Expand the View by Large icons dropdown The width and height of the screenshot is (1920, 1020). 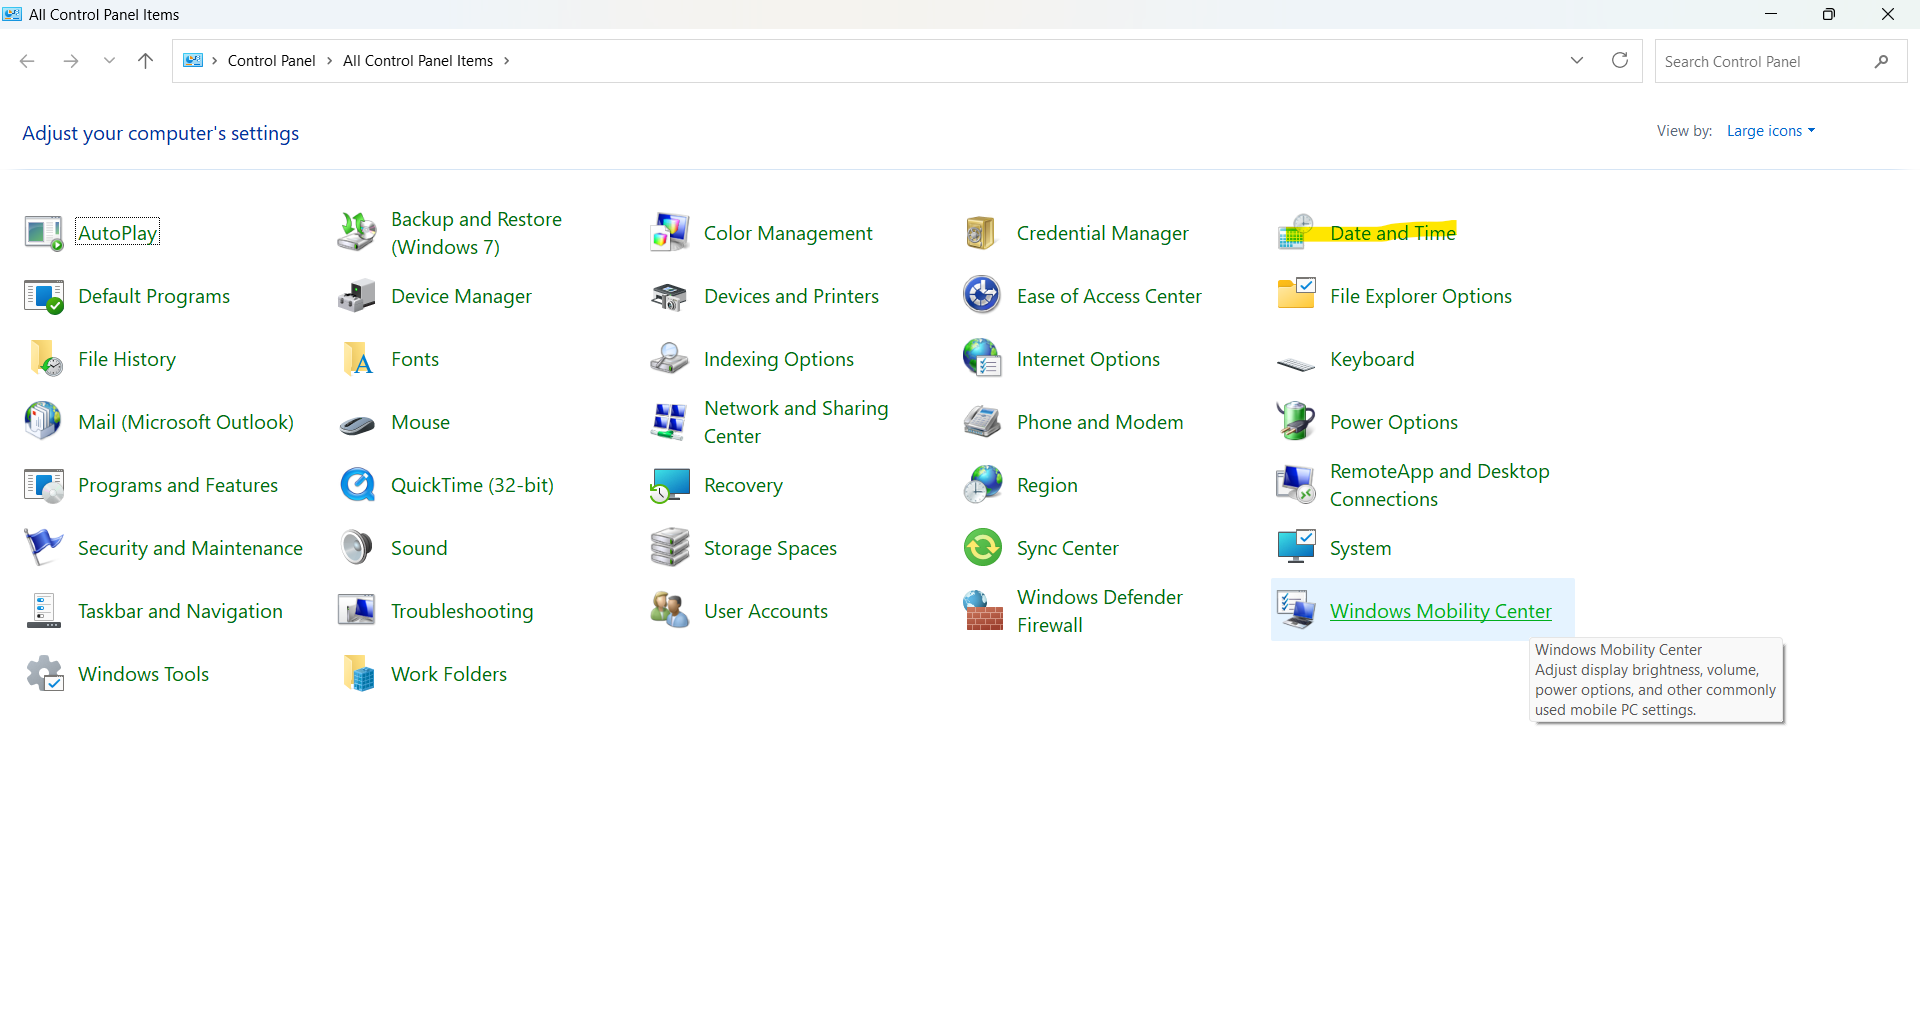pyautogui.click(x=1770, y=131)
